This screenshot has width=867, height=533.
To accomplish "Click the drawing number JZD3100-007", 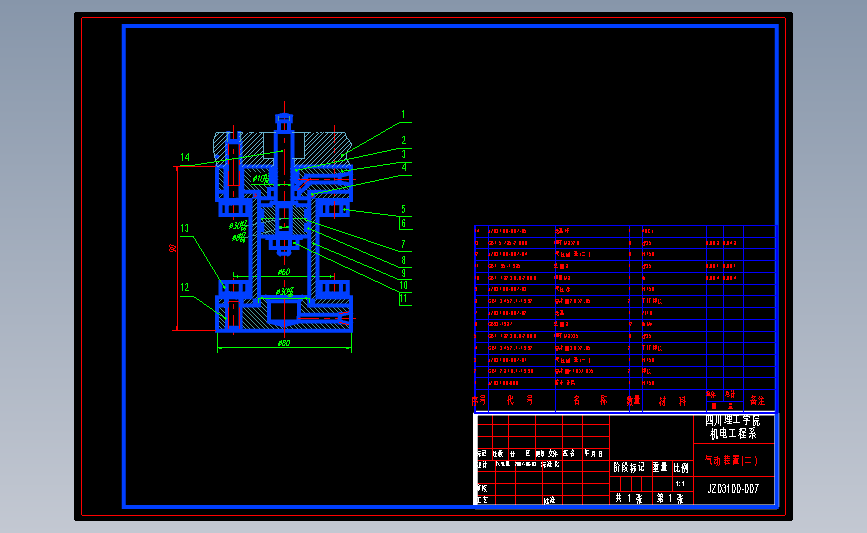I will [733, 489].
